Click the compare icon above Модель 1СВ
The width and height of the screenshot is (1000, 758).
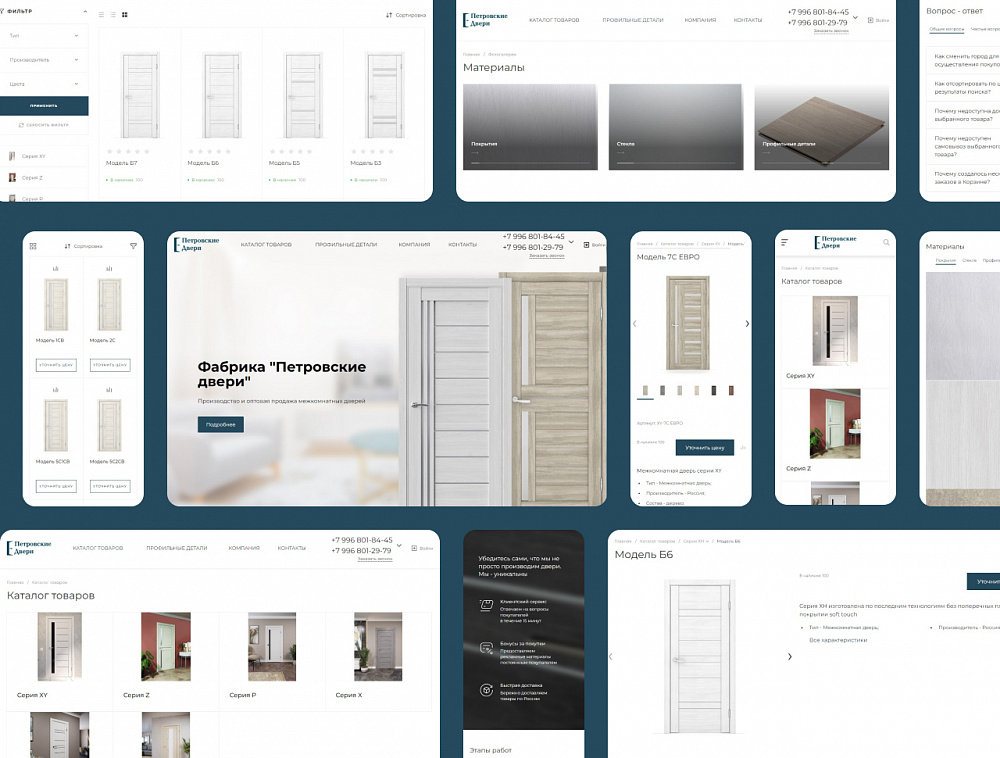(x=54, y=269)
